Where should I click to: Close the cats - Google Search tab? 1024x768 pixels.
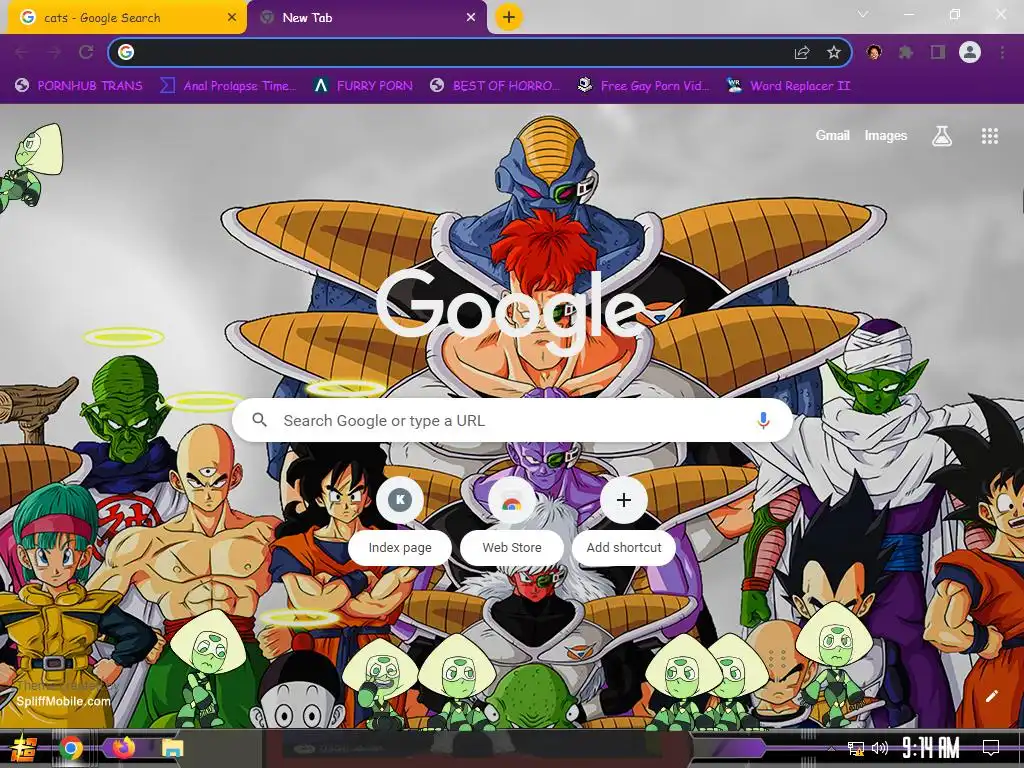pyautogui.click(x=232, y=18)
